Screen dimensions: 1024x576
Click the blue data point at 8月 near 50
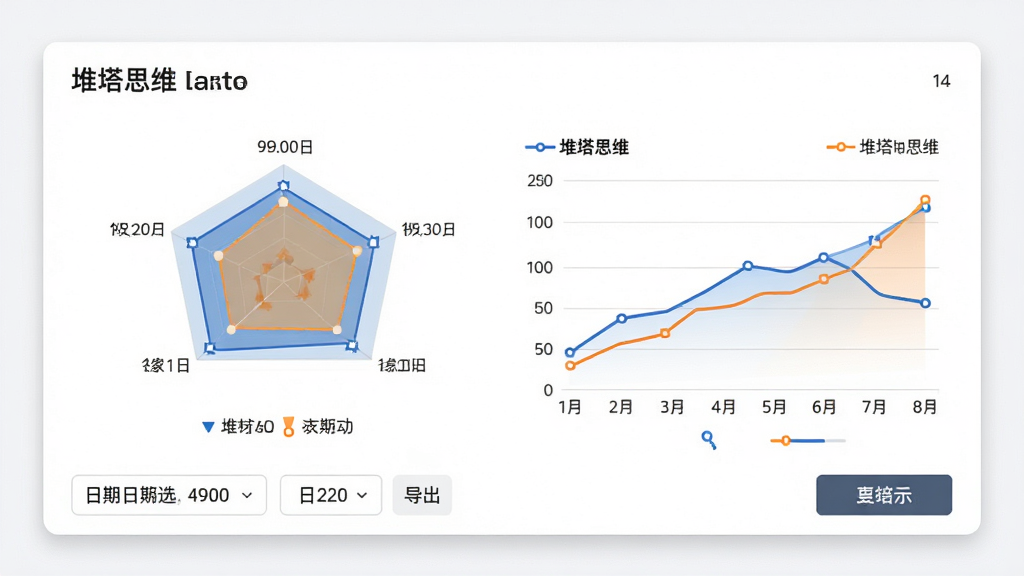click(x=925, y=303)
